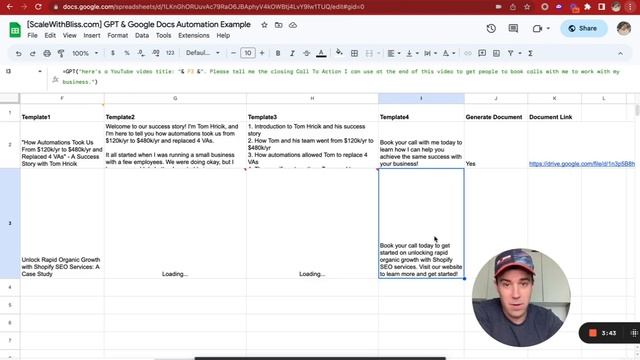Open the fill color picker
Image resolution: width=640 pixels, height=360 pixels.
(x=339, y=52)
